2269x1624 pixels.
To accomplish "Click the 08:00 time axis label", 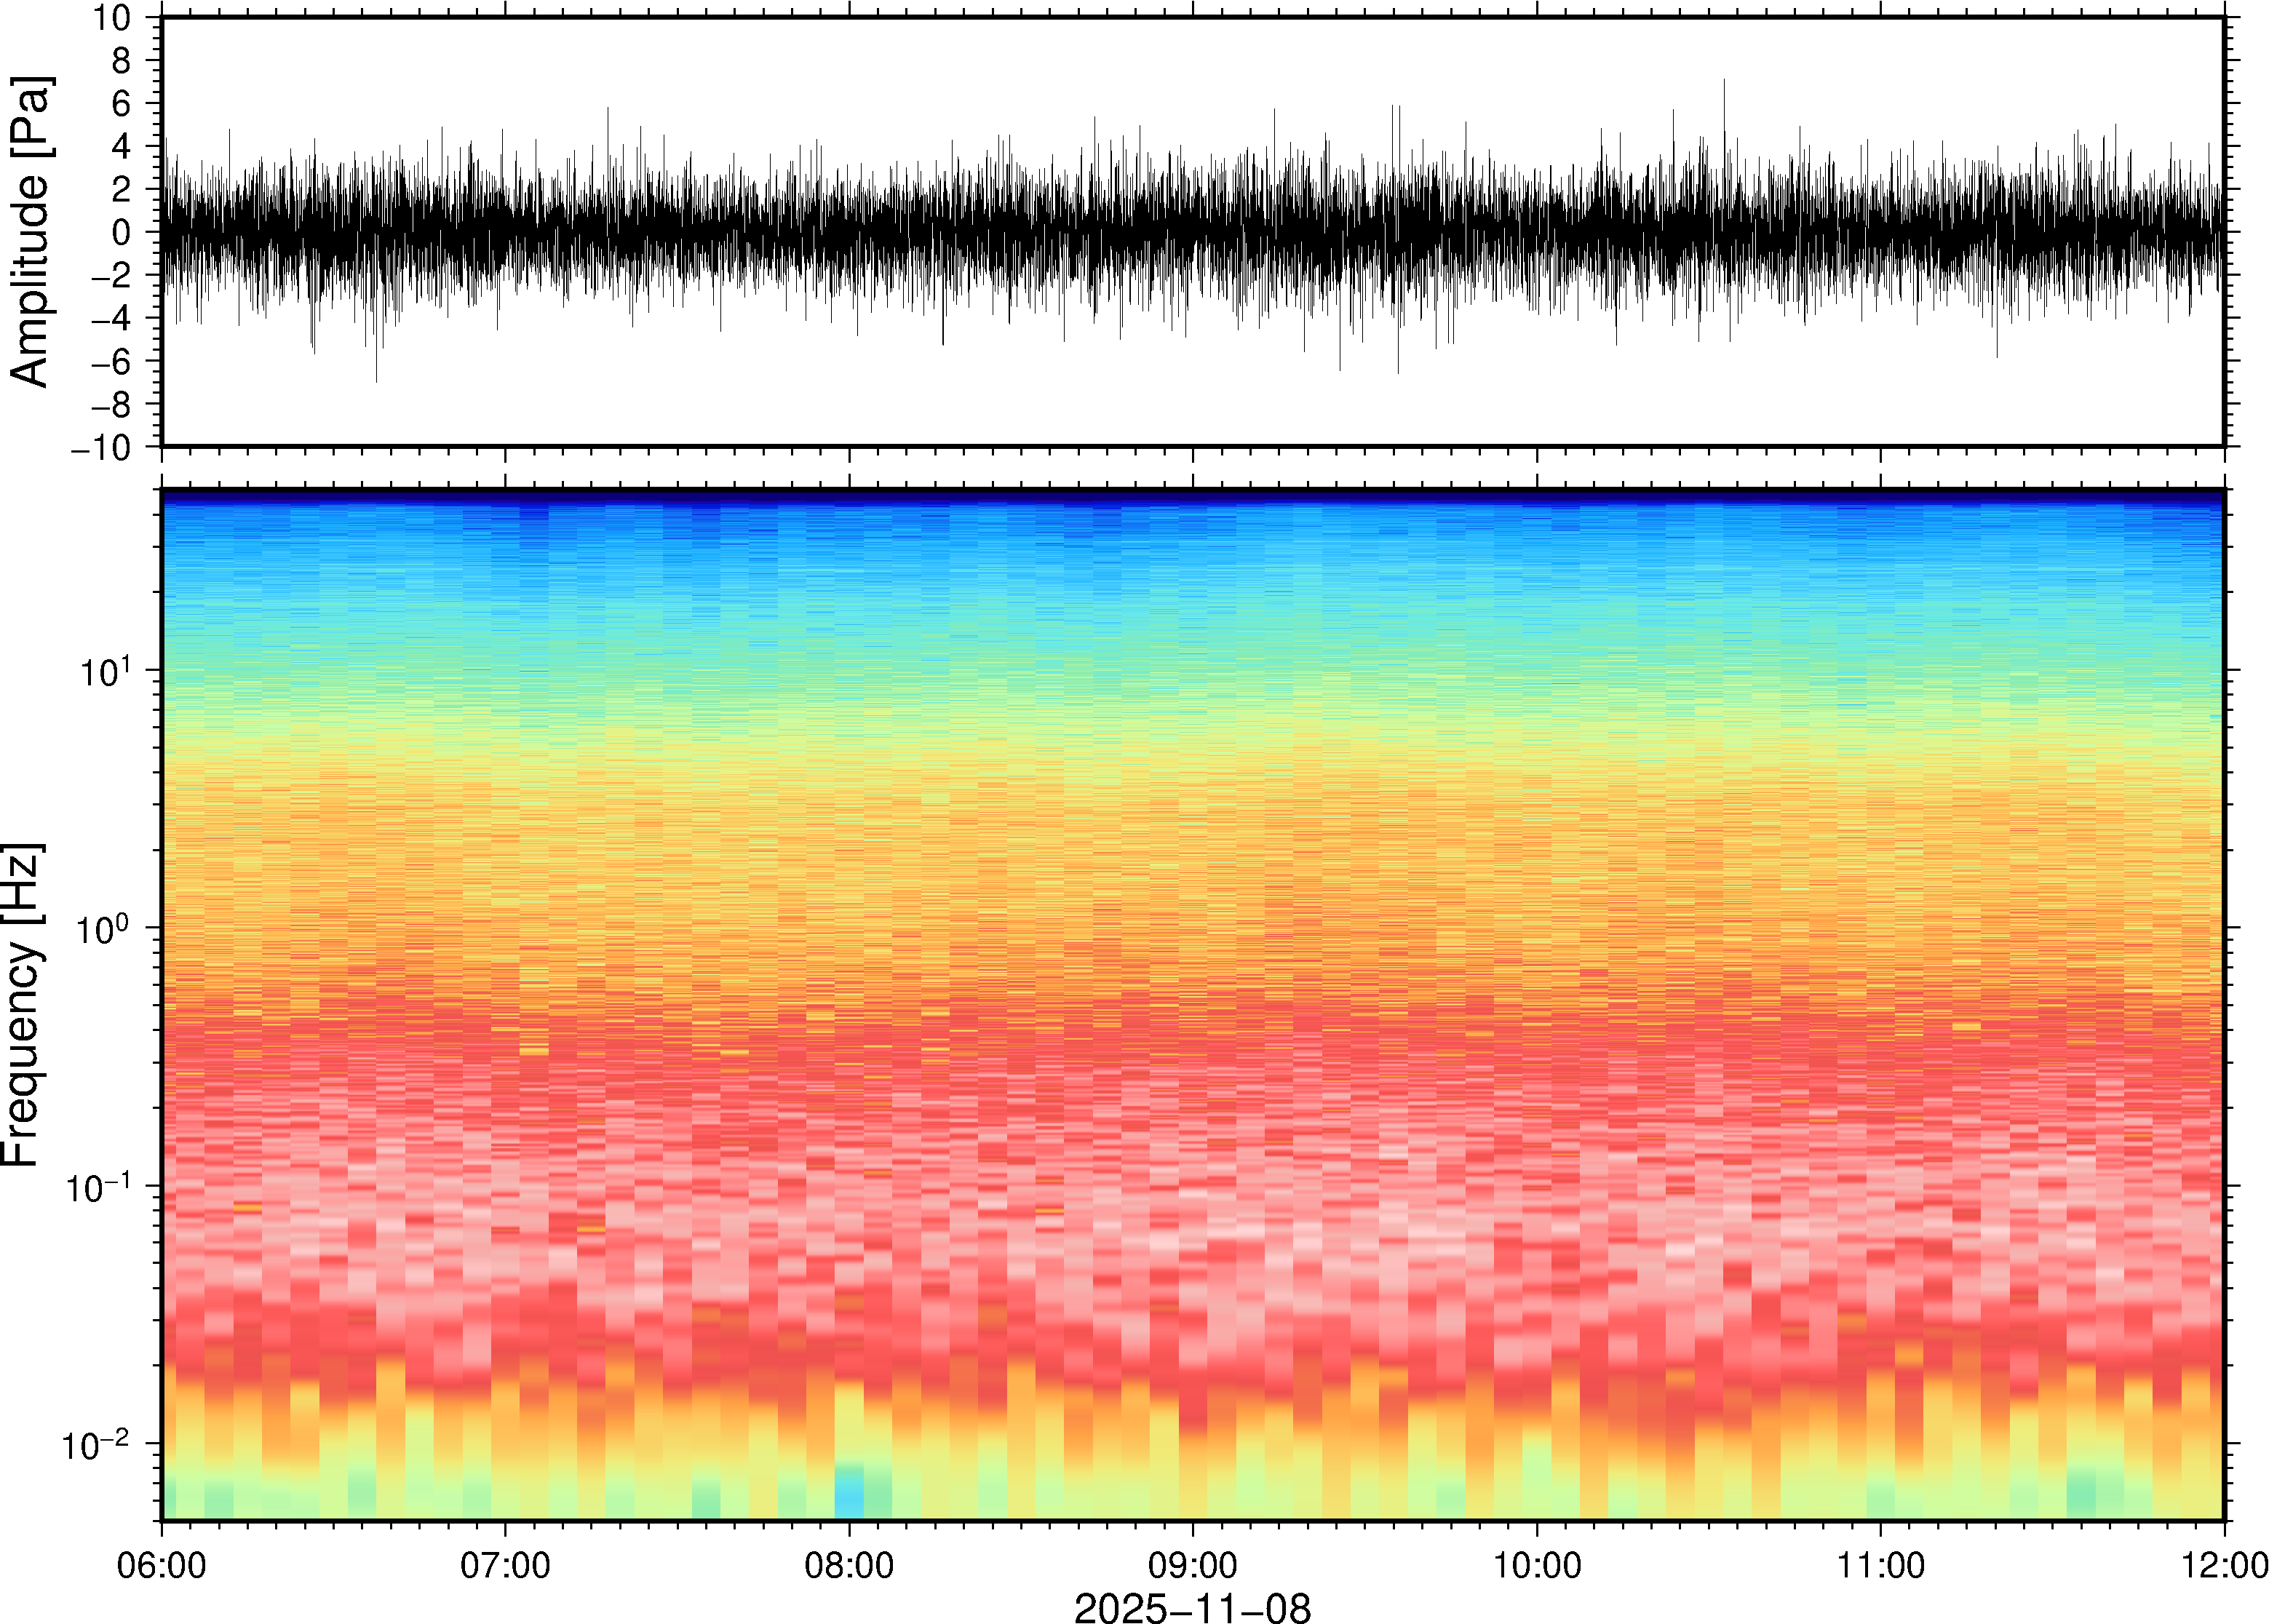I will 849,1564.
